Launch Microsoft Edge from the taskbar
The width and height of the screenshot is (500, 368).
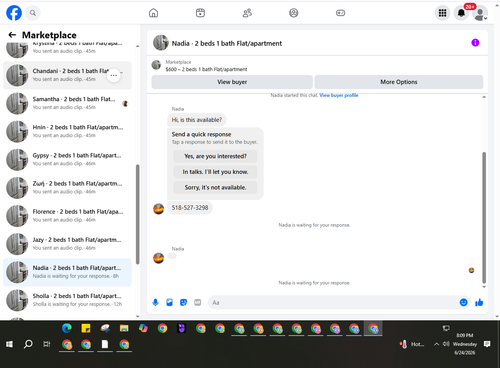[67, 328]
